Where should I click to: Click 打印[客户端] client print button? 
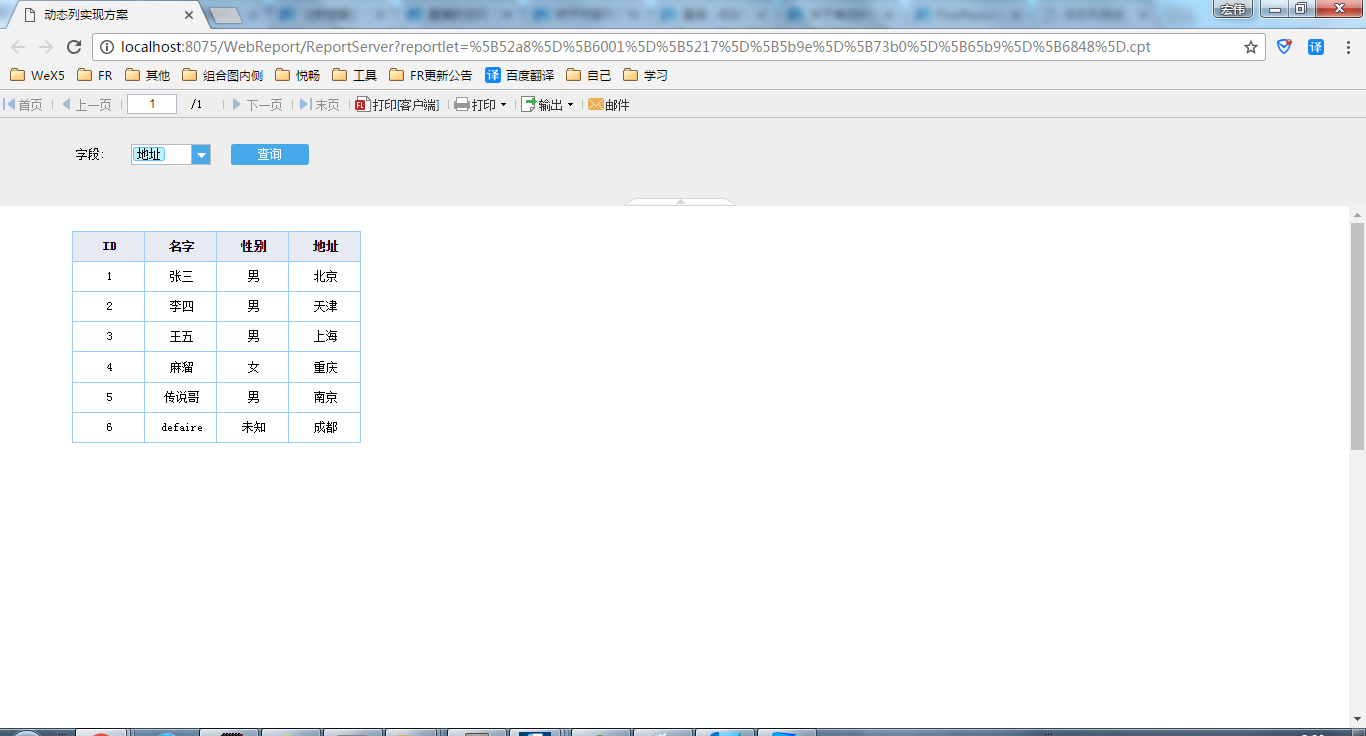397,104
